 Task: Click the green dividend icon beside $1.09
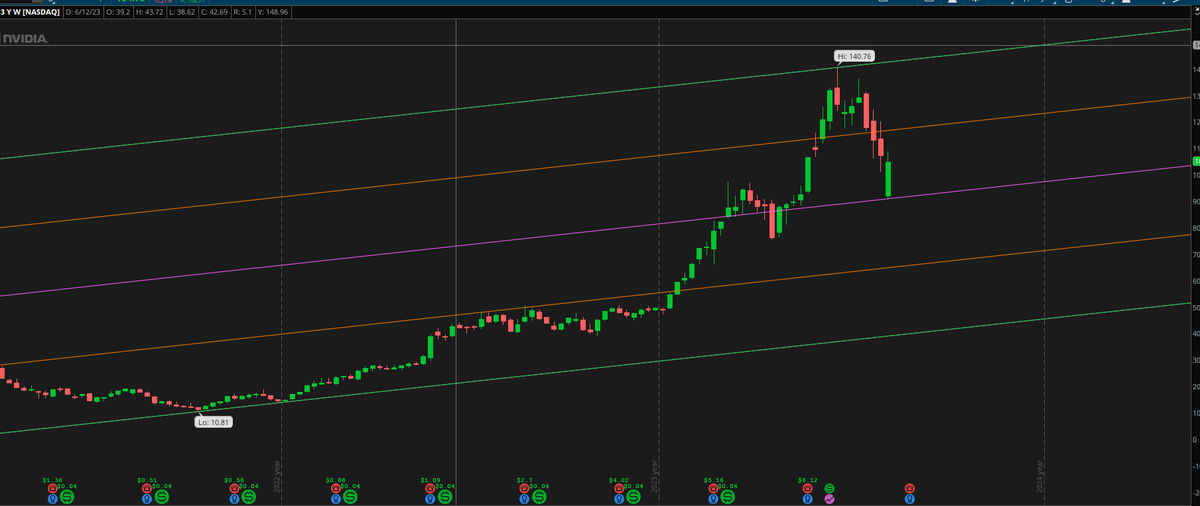pyautogui.click(x=445, y=496)
